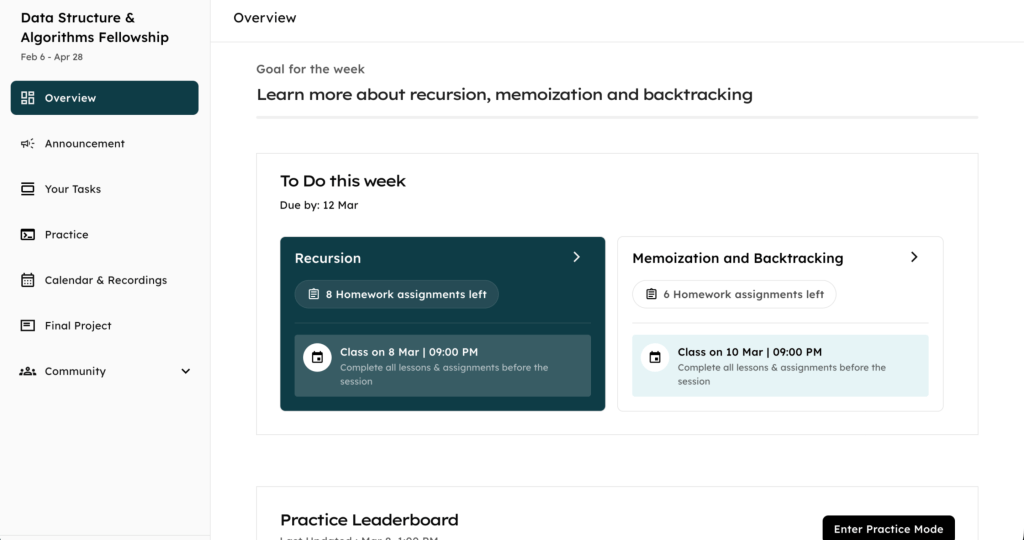The width and height of the screenshot is (1024, 540).
Task: Expand the Community menu chevron
Action: click(185, 372)
